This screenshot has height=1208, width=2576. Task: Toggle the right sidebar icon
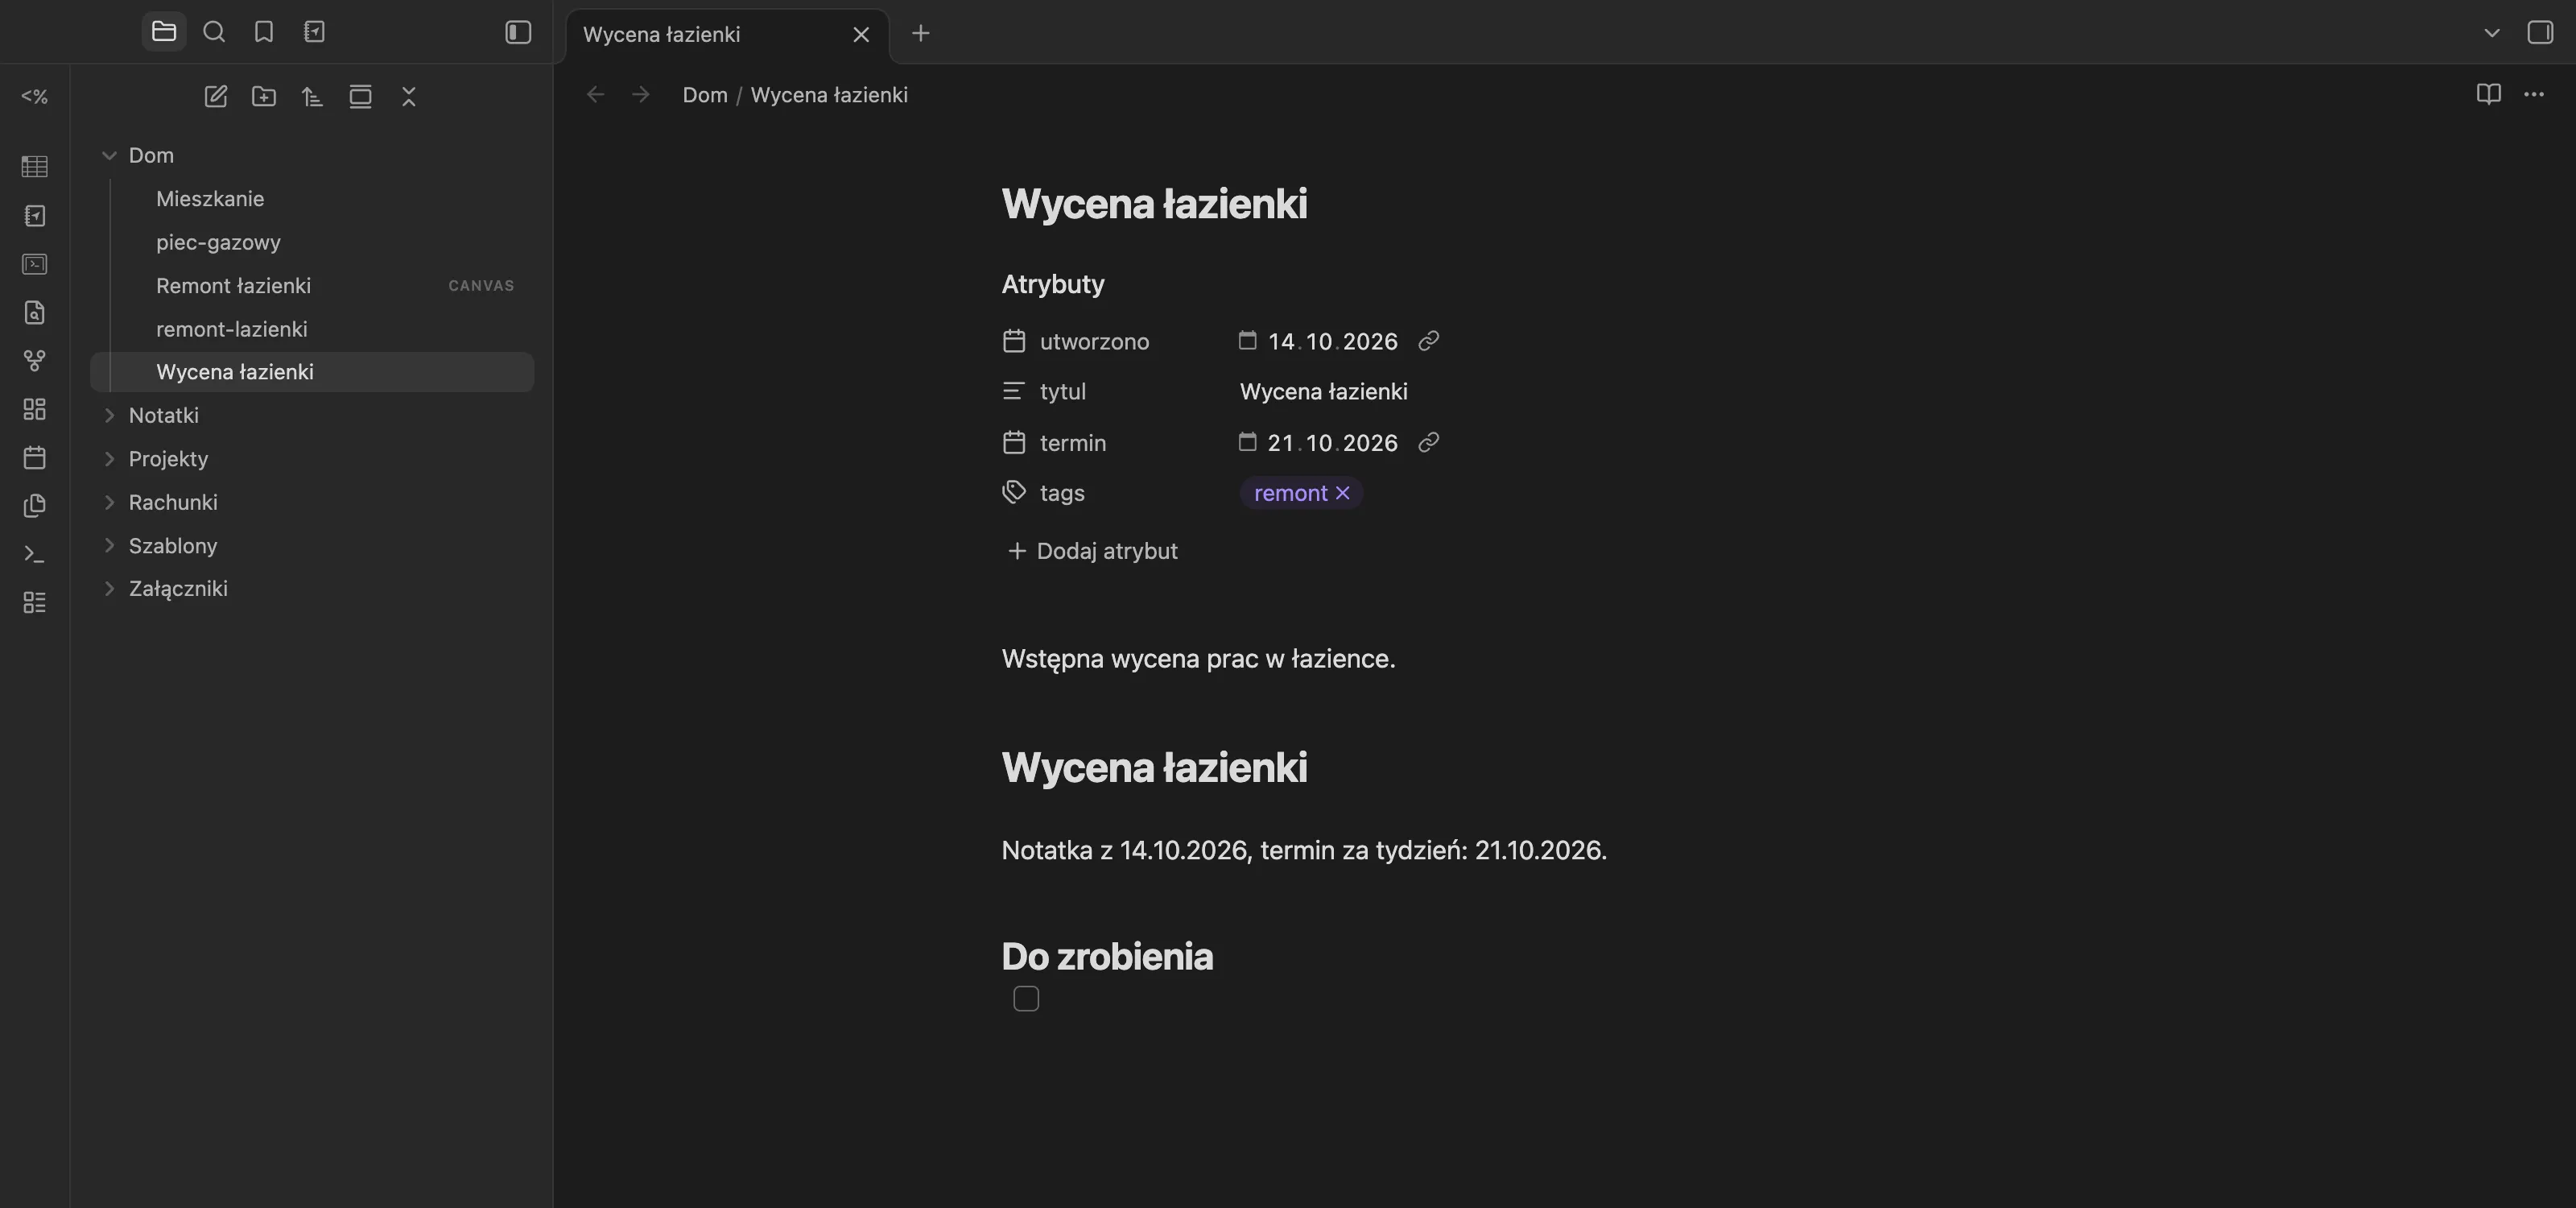point(2540,32)
